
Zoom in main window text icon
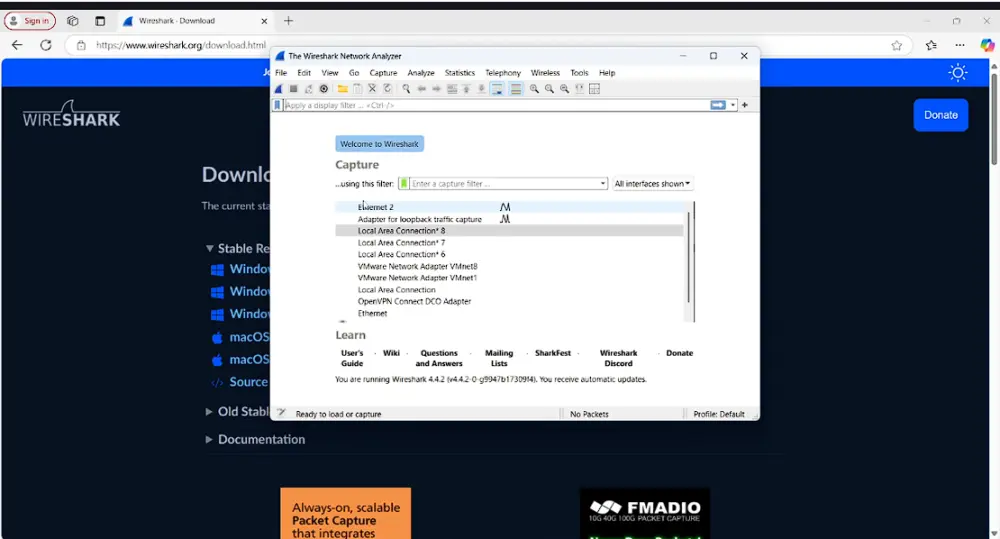(534, 89)
